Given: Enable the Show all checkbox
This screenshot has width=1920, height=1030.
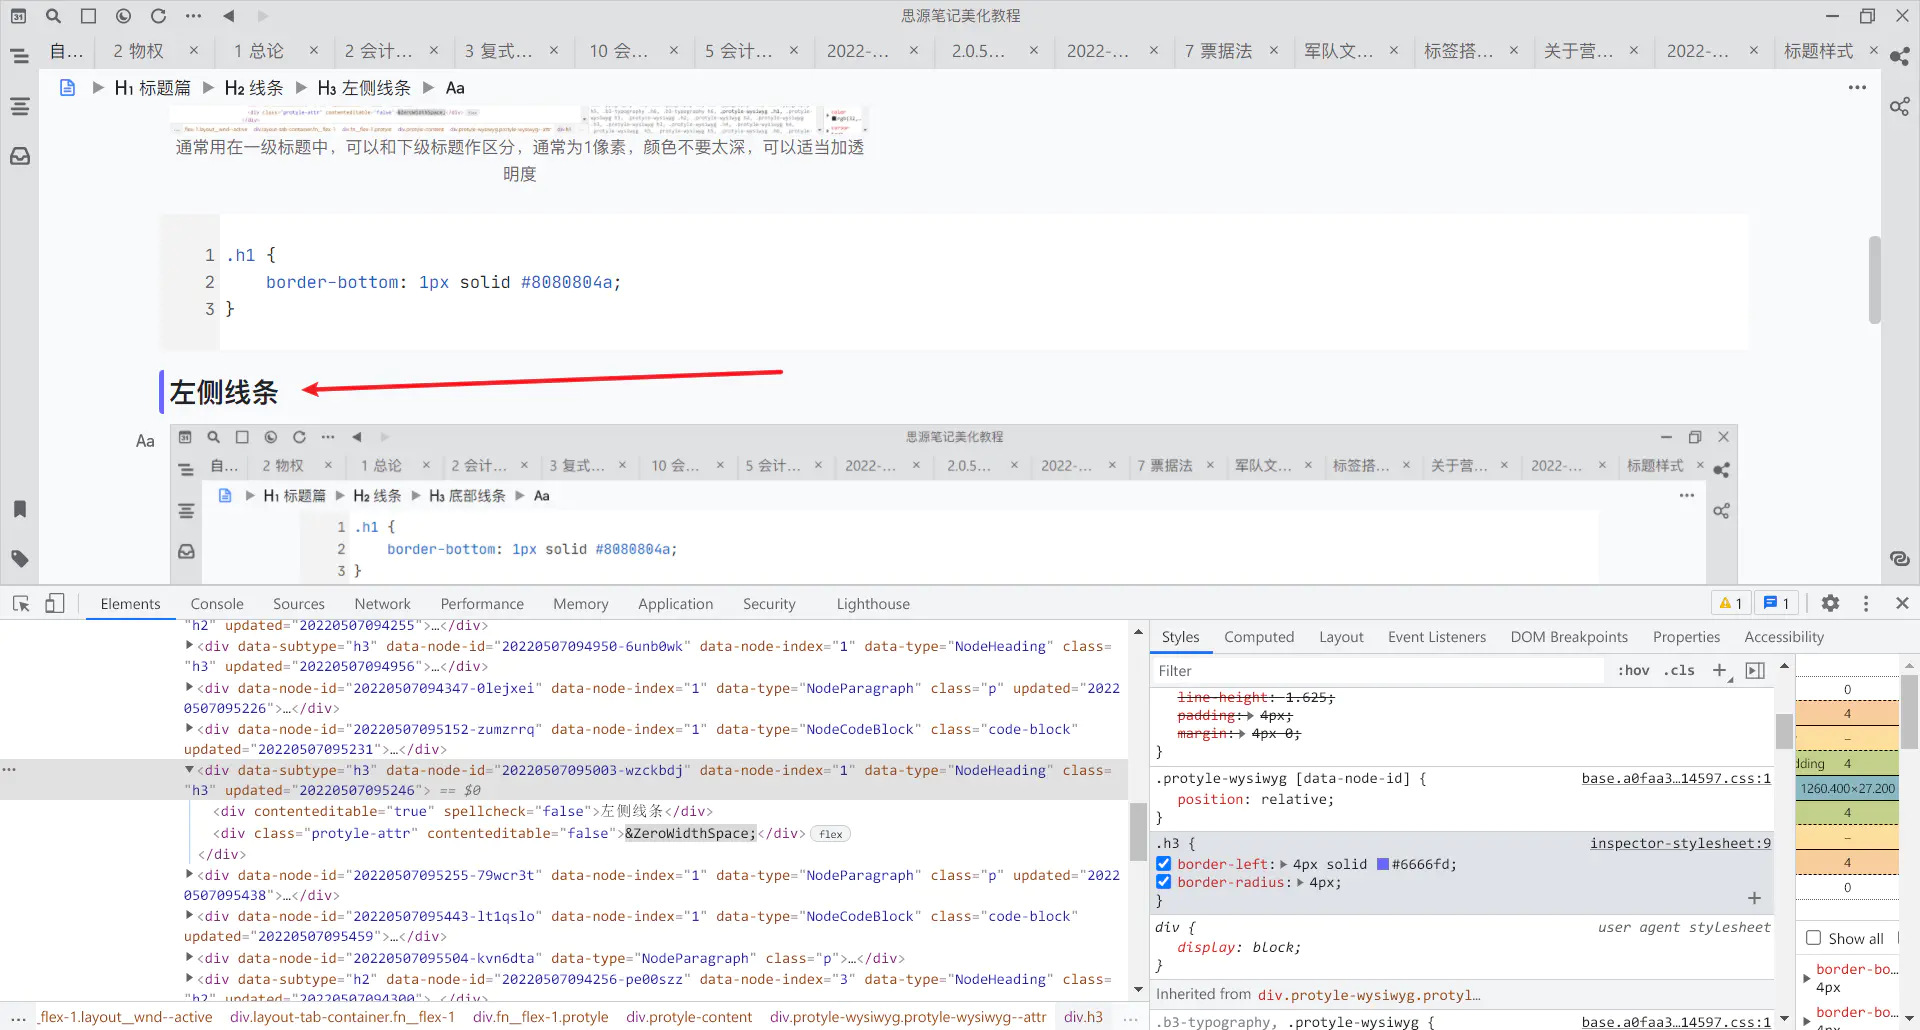Looking at the screenshot, I should (x=1813, y=938).
